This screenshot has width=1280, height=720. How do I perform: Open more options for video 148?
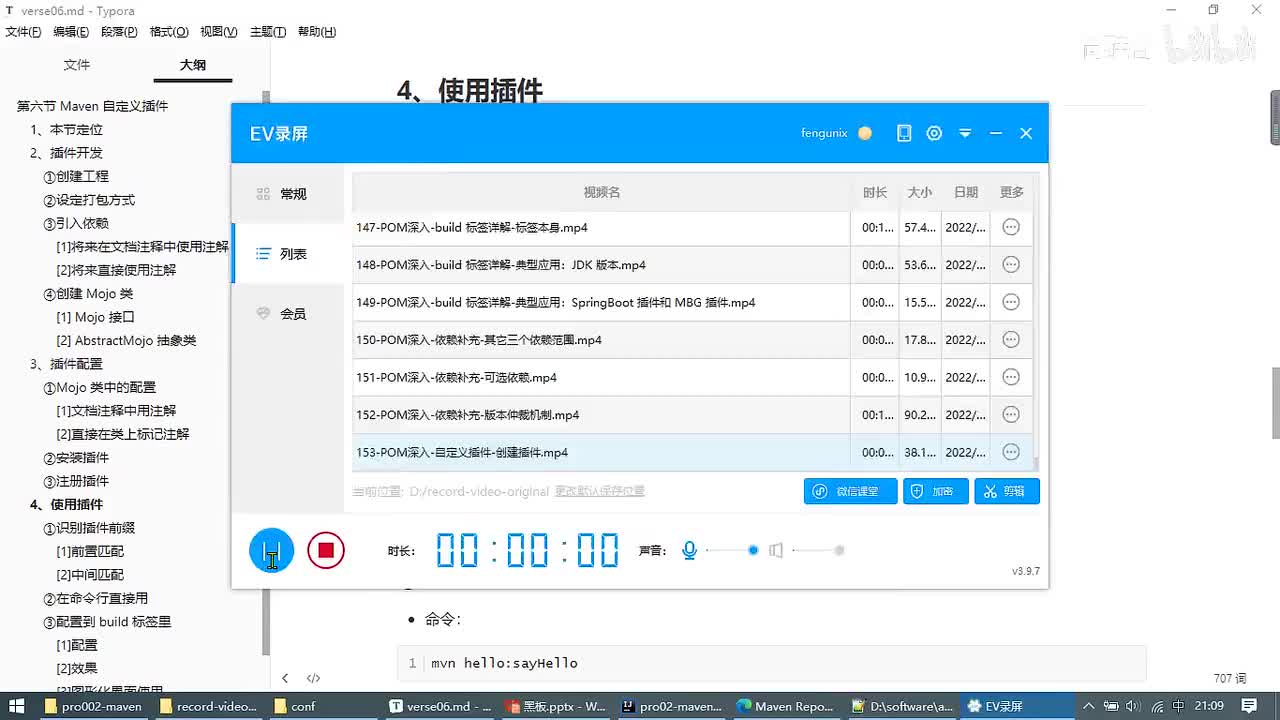click(1011, 265)
